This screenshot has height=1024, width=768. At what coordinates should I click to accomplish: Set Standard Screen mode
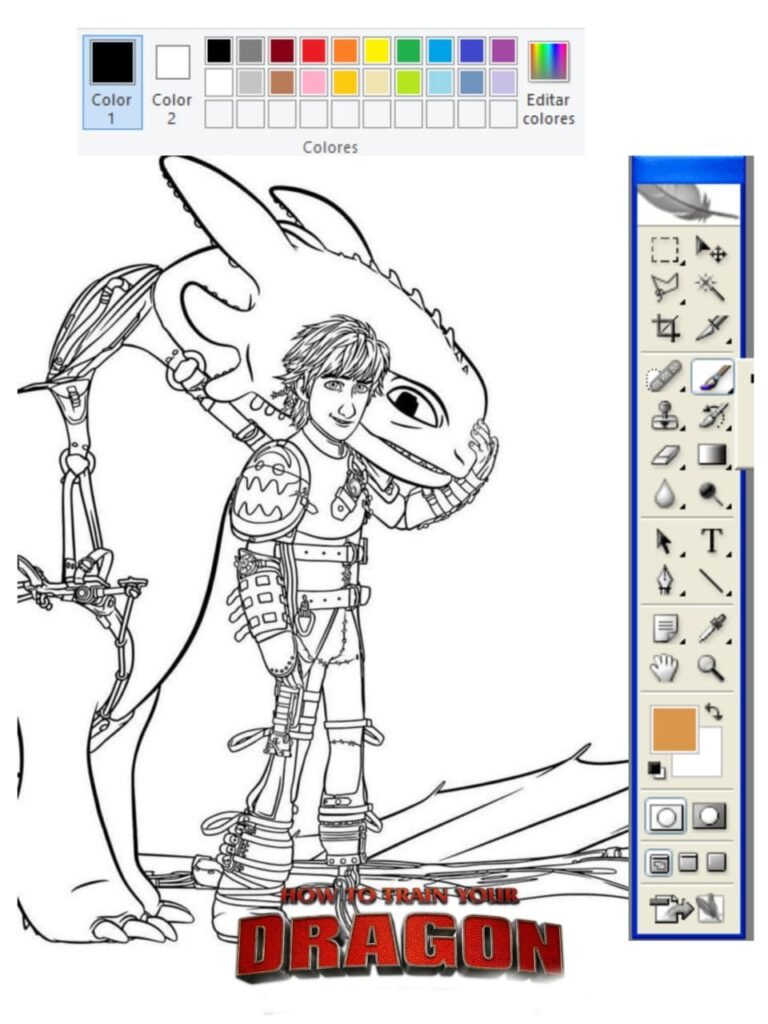pos(659,863)
